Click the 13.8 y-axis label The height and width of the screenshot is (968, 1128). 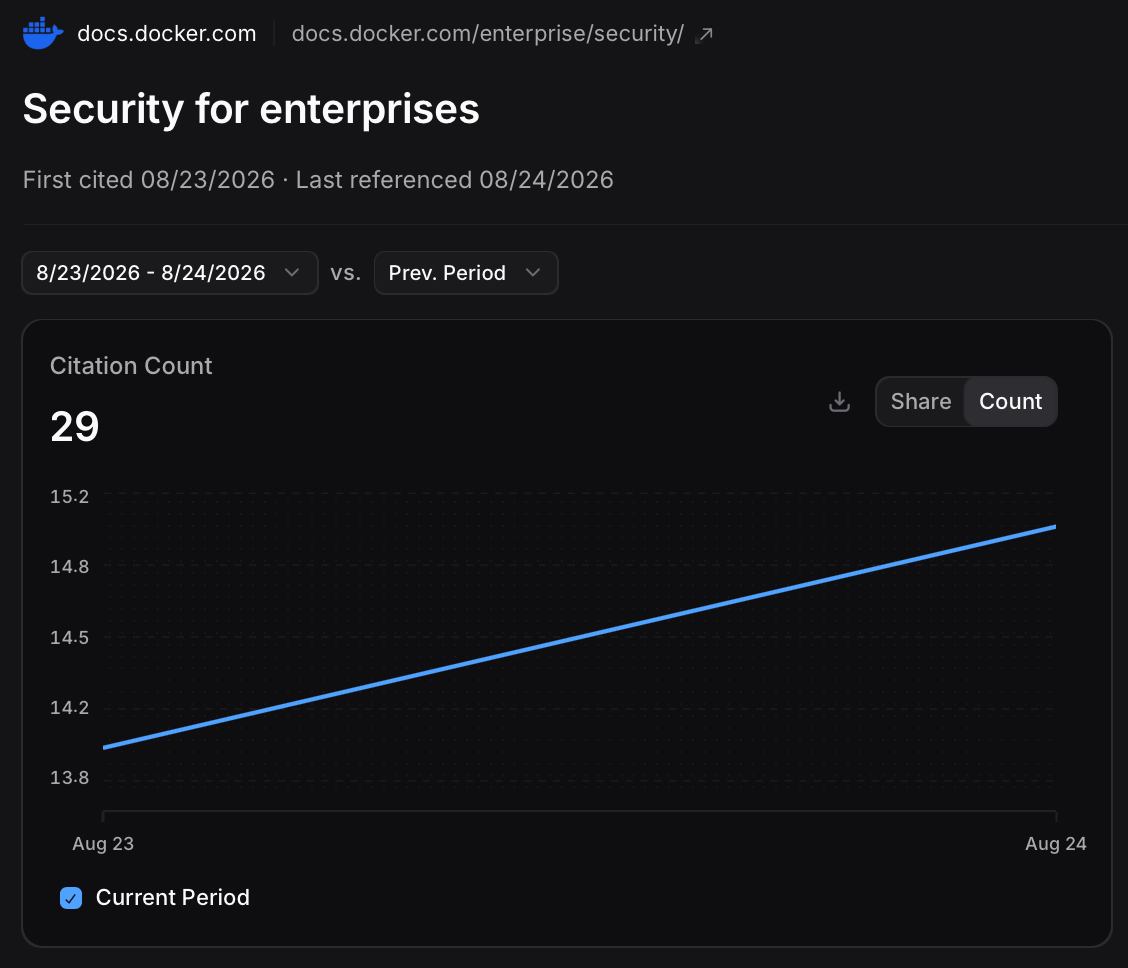pos(70,777)
